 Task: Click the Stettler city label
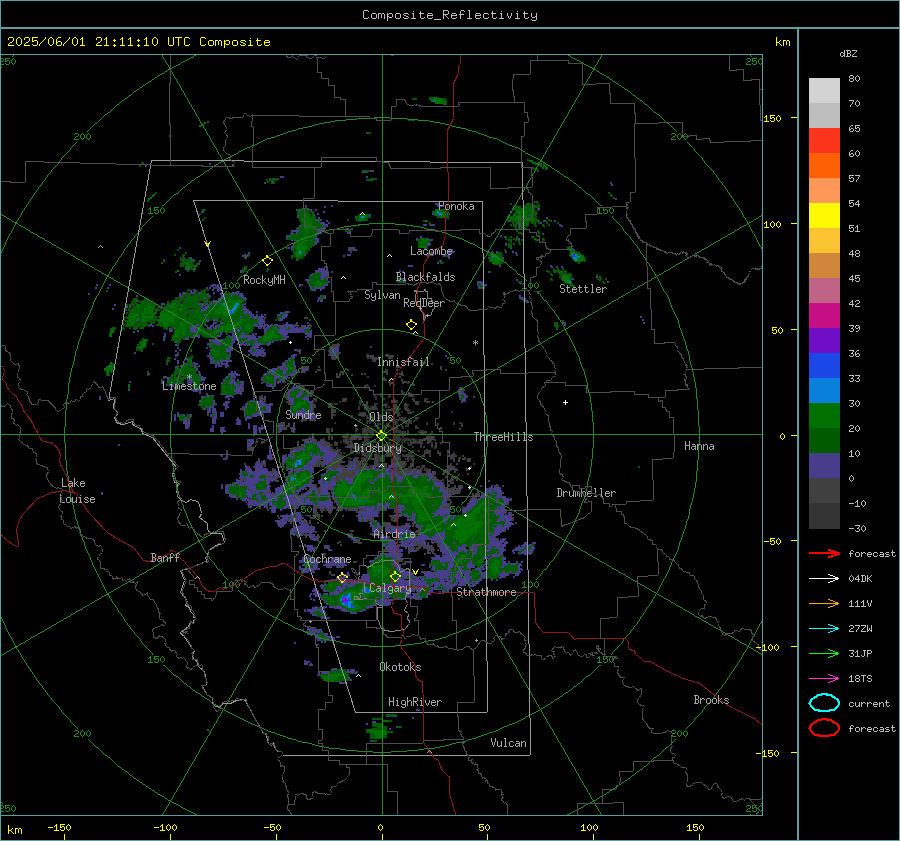coord(583,289)
